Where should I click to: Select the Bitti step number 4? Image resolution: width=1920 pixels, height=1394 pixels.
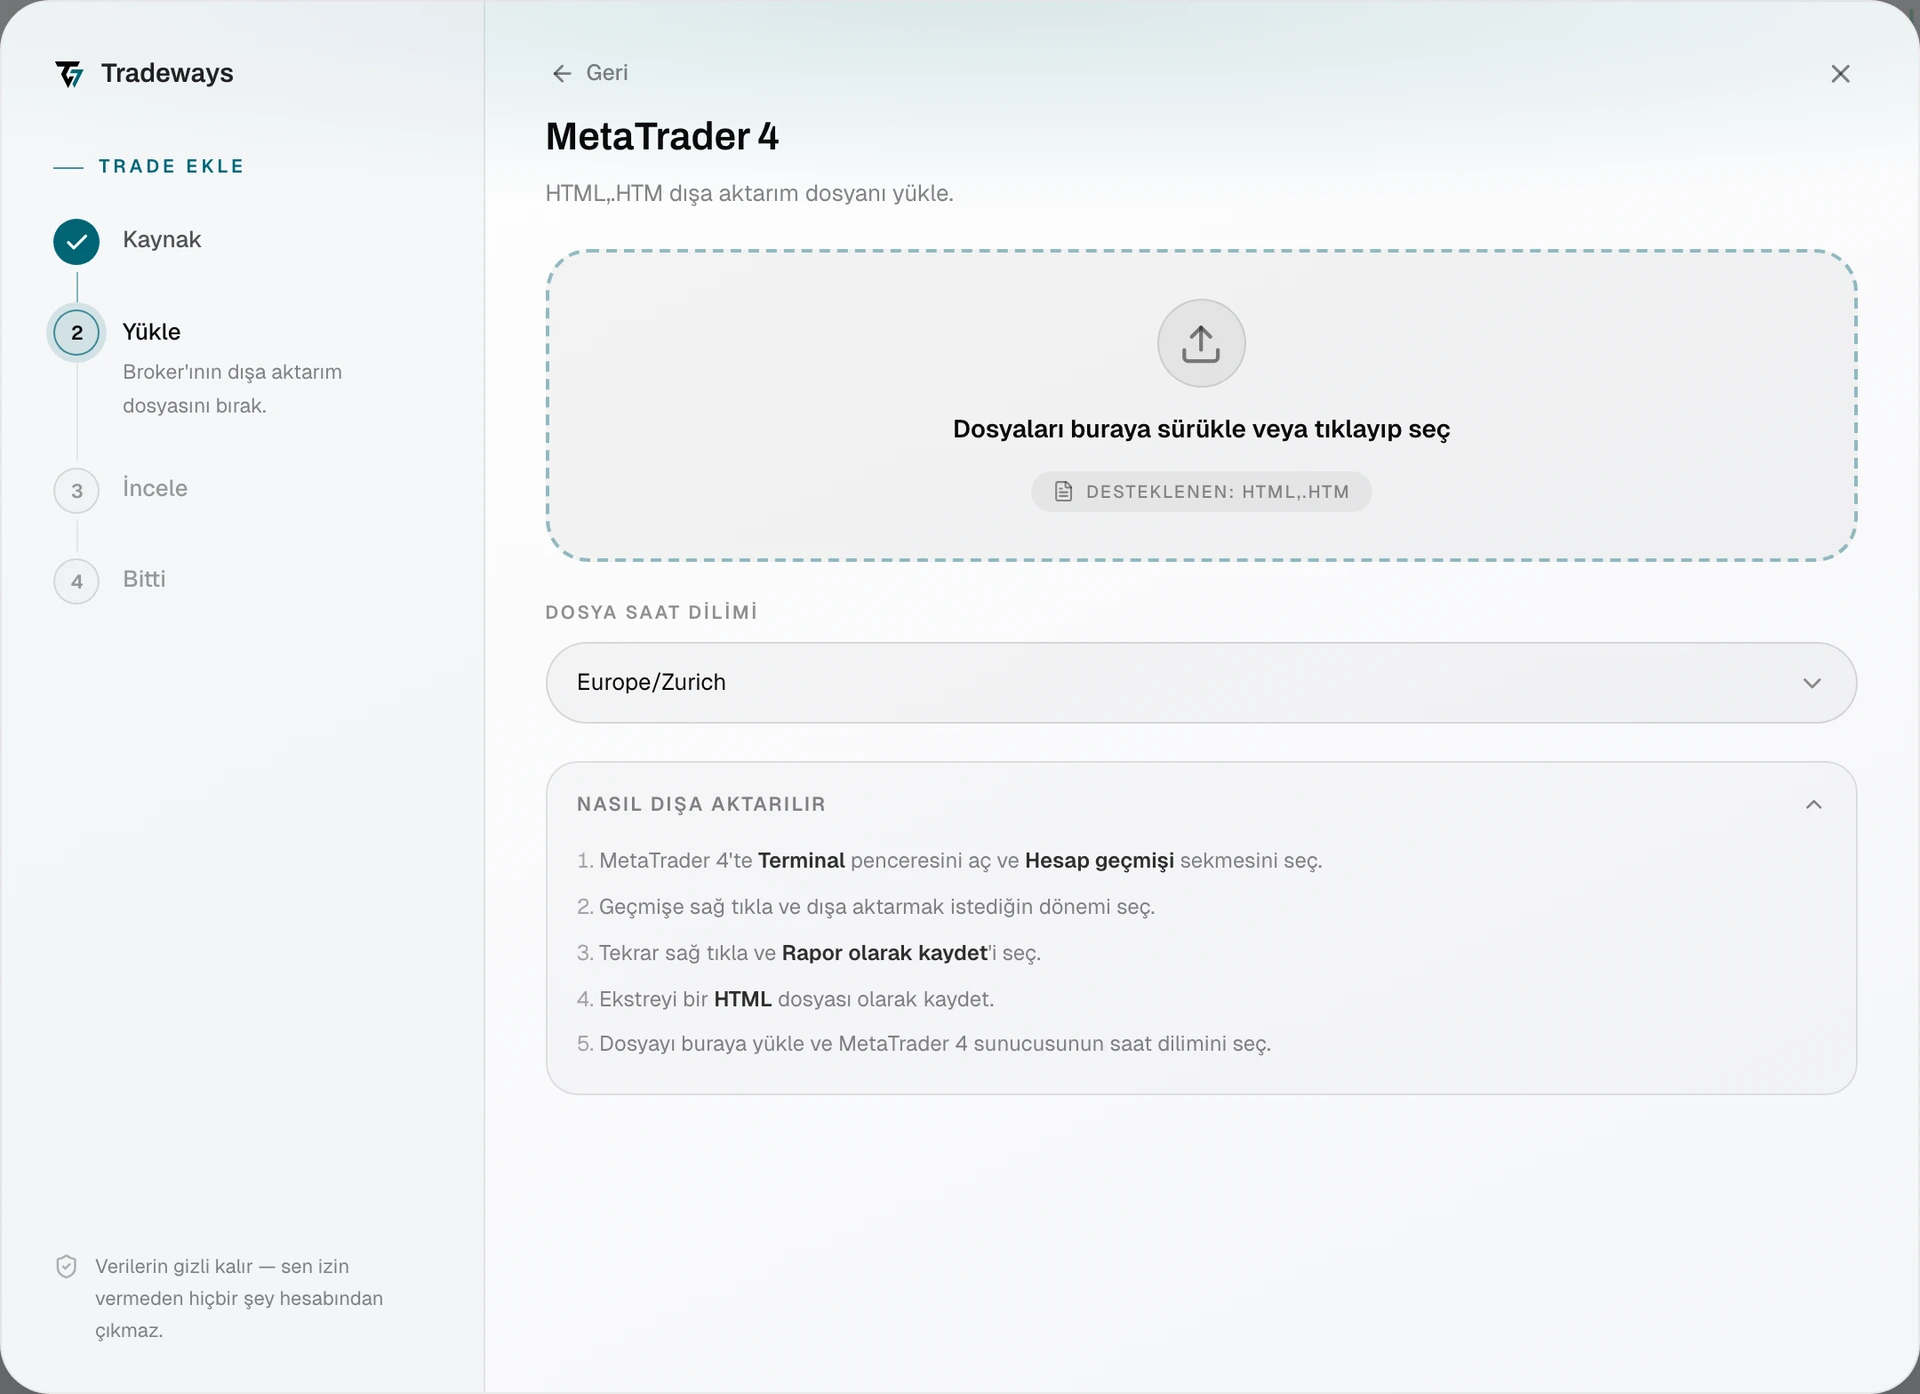click(x=77, y=582)
